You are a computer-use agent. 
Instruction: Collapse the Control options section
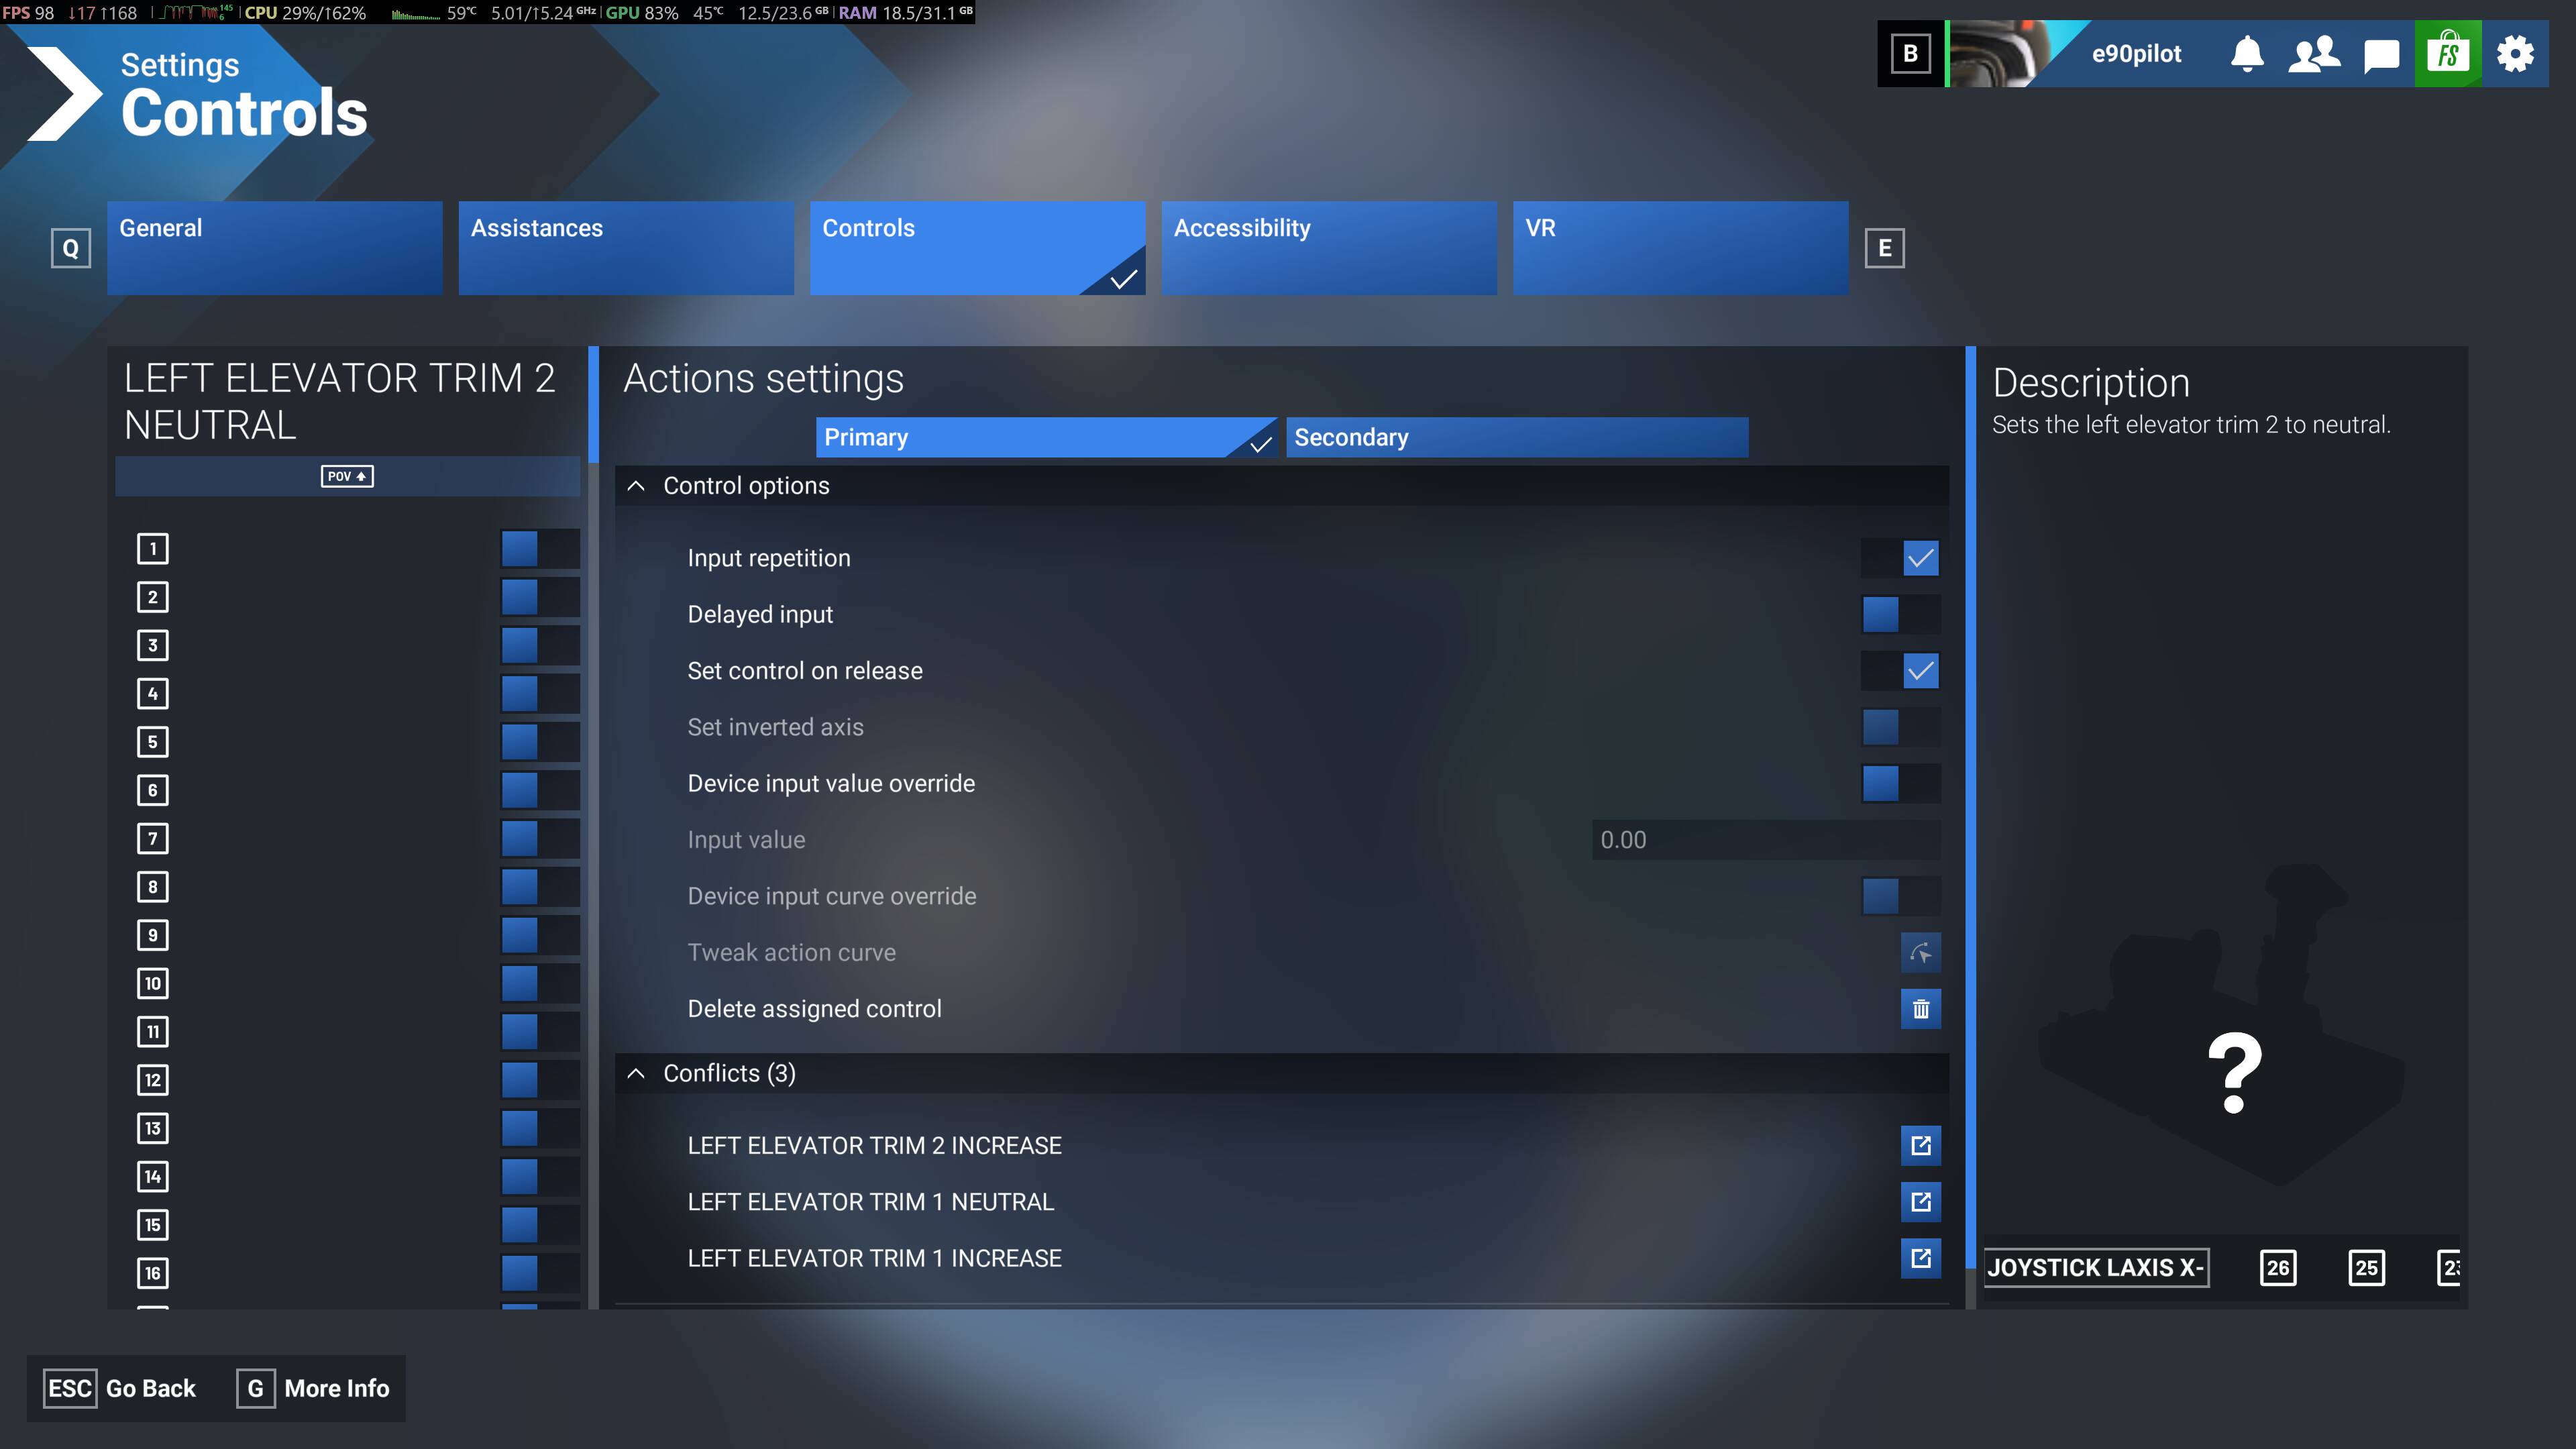(636, 486)
